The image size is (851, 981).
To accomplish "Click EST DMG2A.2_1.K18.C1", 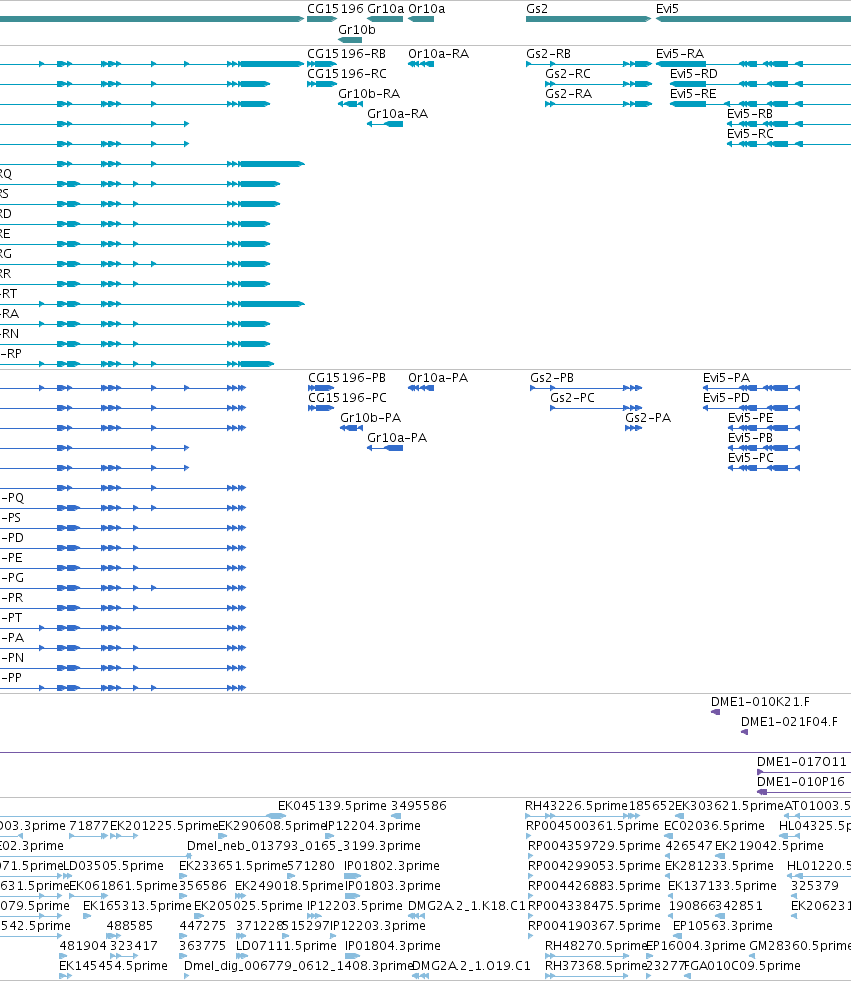I will [x=467, y=906].
